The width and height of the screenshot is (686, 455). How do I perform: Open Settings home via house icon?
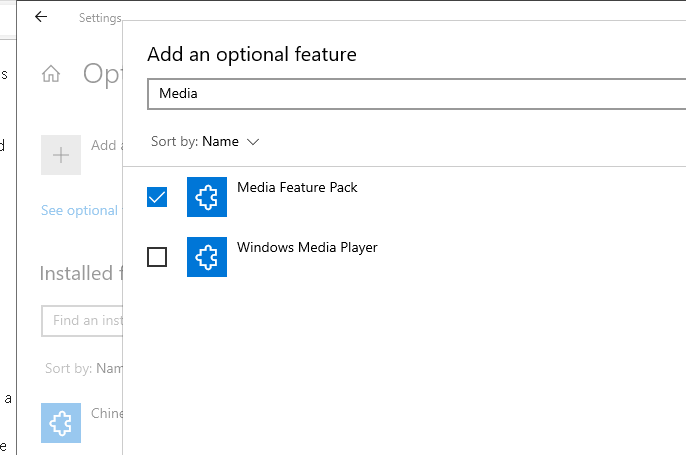51,74
